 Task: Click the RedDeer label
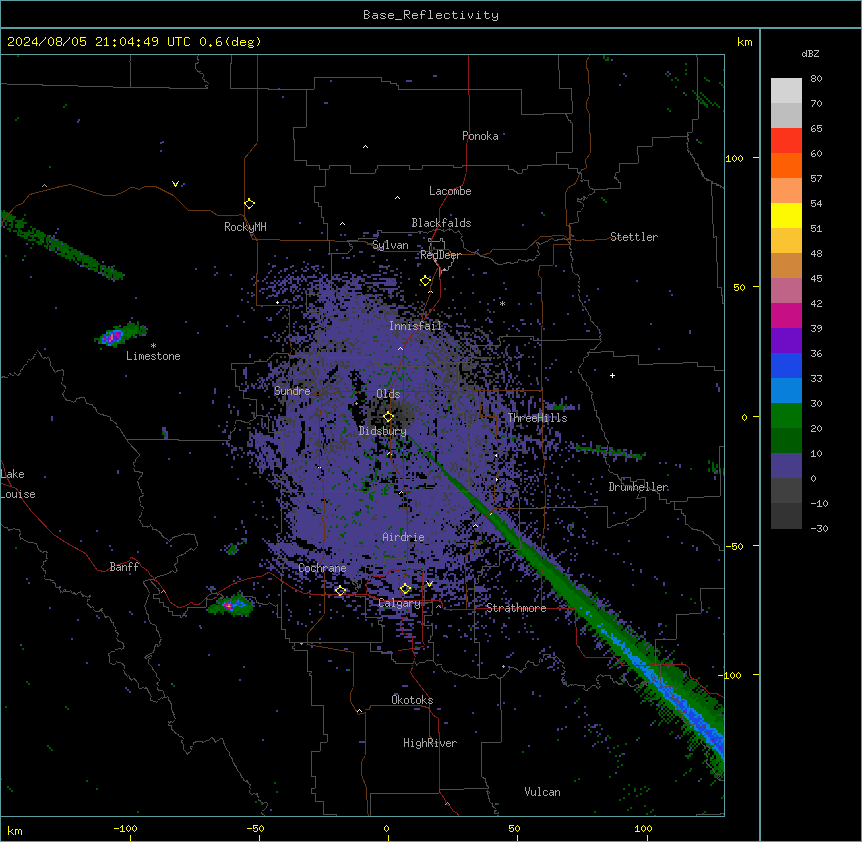pos(440,255)
